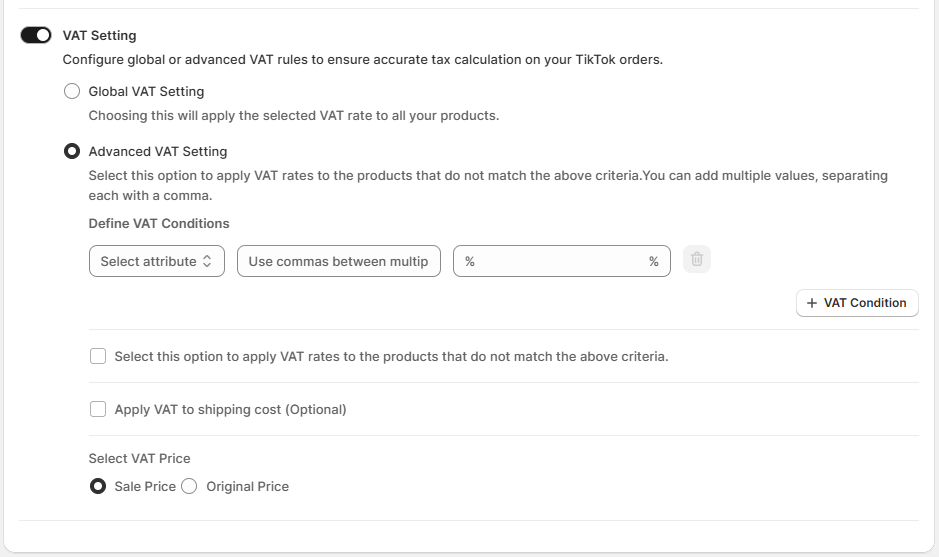Pick the Sale Price radio option

(98, 486)
